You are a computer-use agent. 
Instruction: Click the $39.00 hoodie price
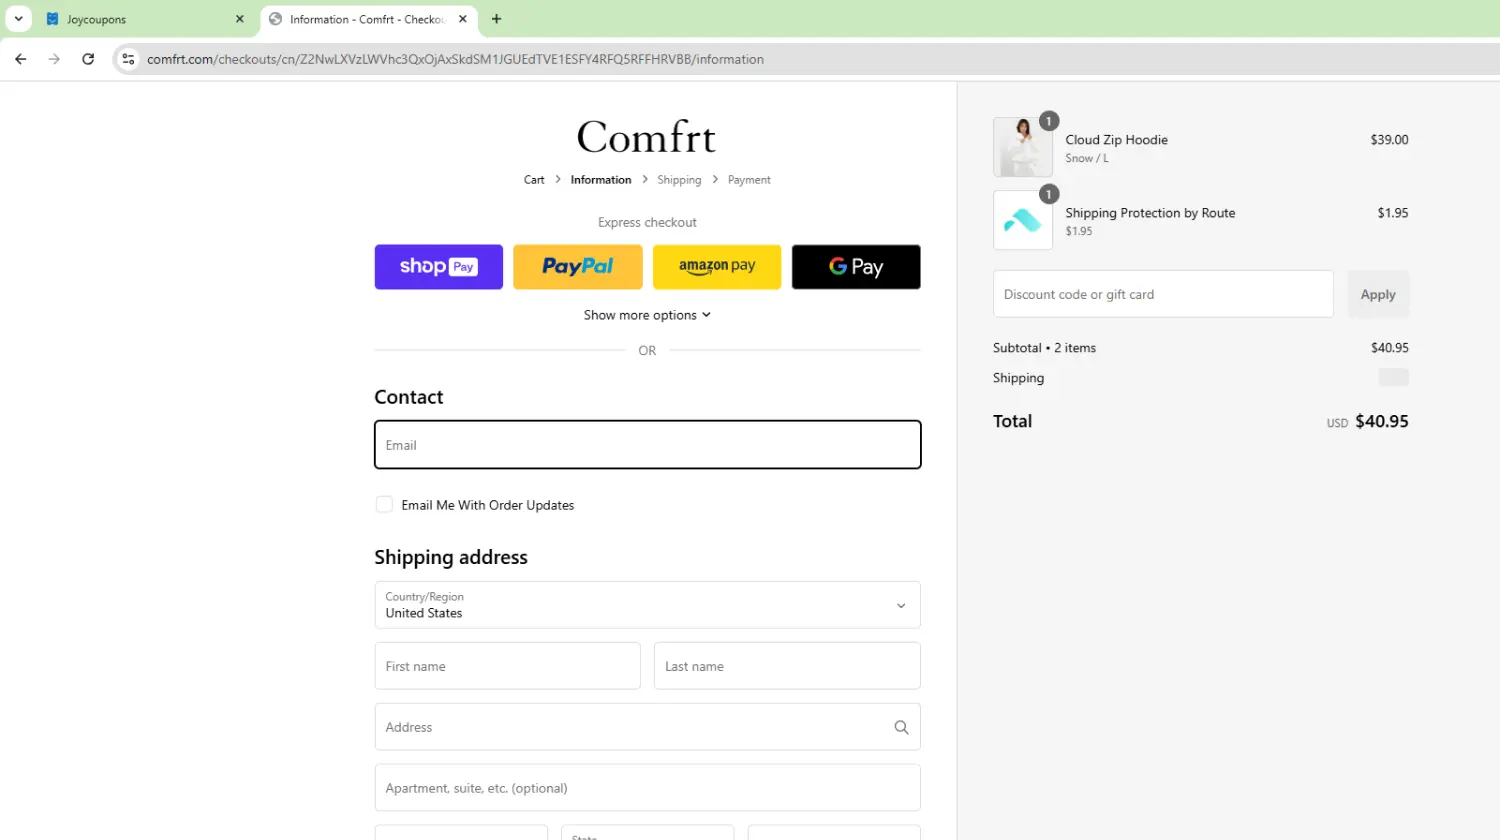1389,140
